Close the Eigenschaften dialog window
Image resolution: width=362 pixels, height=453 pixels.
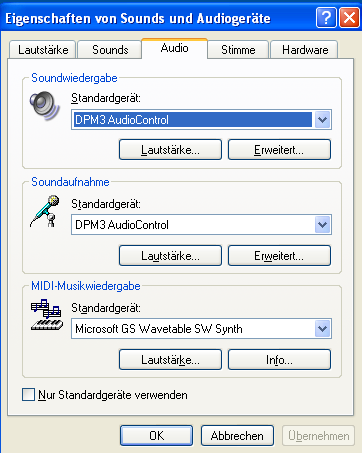click(349, 17)
